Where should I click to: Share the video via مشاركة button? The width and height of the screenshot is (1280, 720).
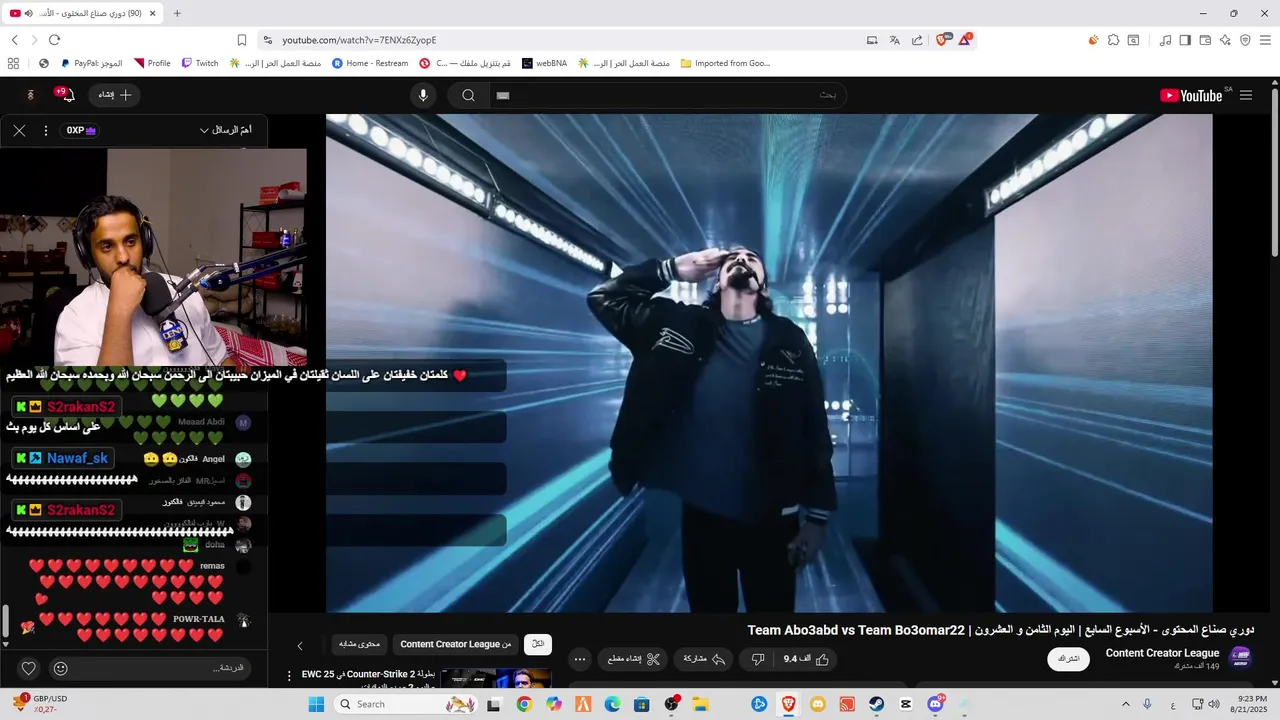[x=704, y=659]
